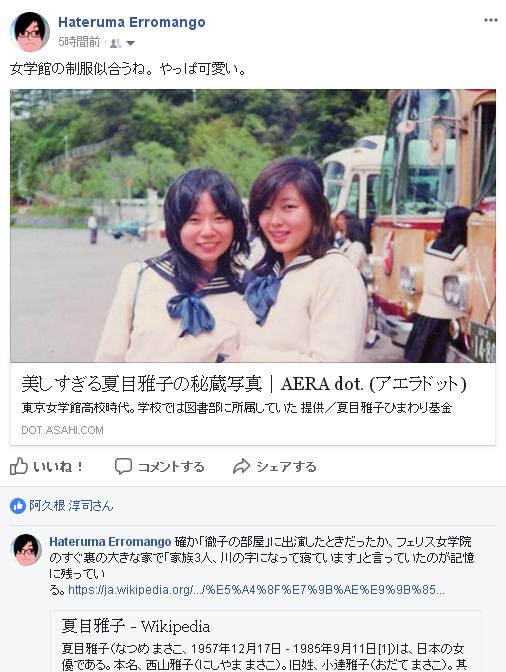Click the blue like reaction icon
Viewport: 506px width, 672px height.
(18, 506)
